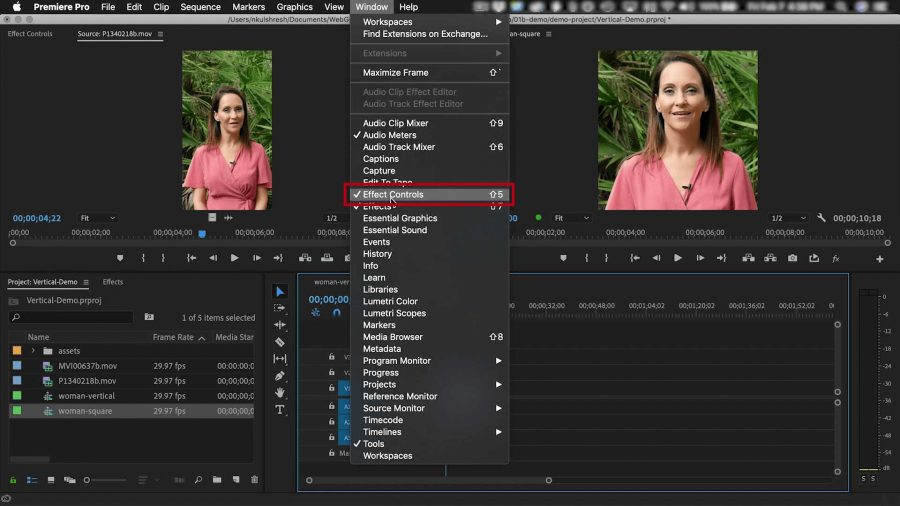Open the Program monitor button editor plus

879,259
